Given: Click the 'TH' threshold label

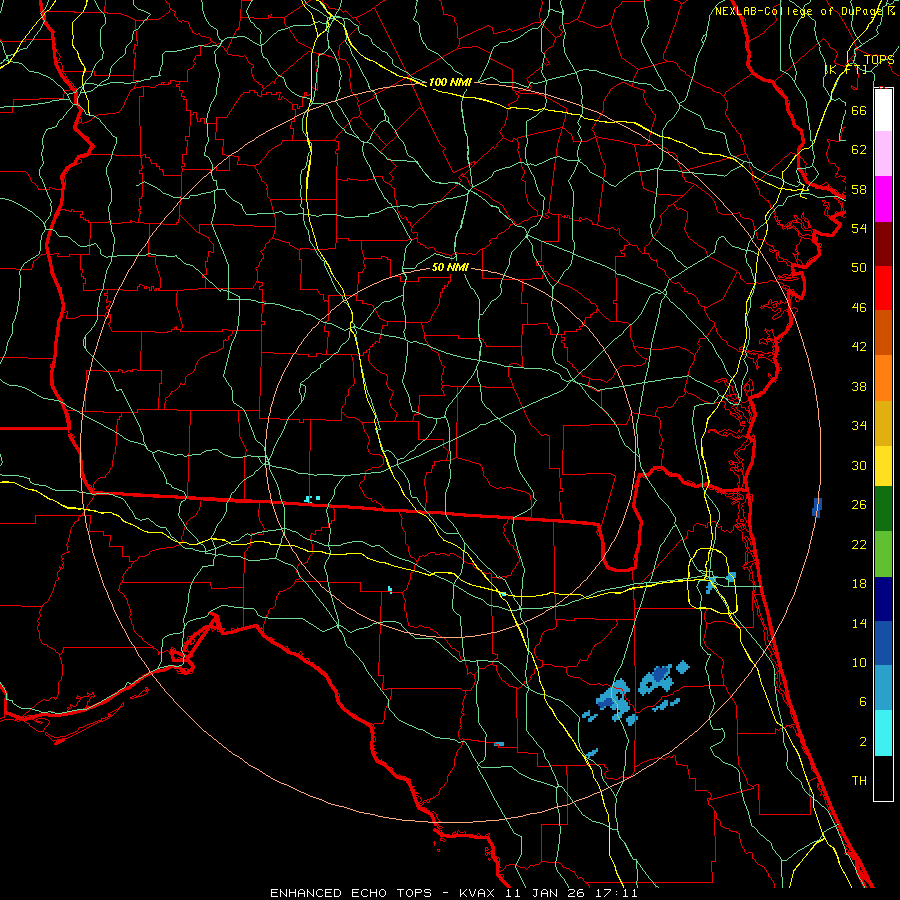Looking at the screenshot, I should [859, 781].
